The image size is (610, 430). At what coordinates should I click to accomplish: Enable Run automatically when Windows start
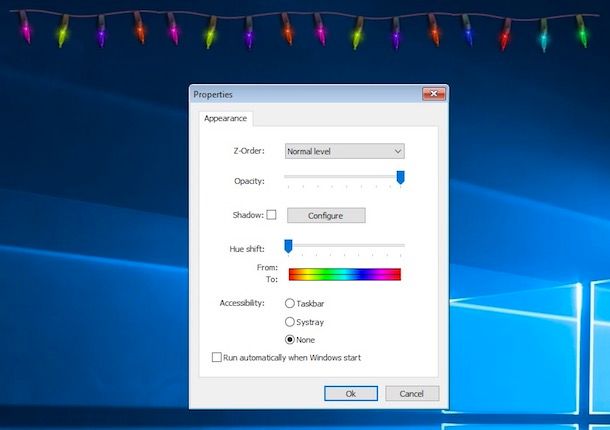coord(217,357)
